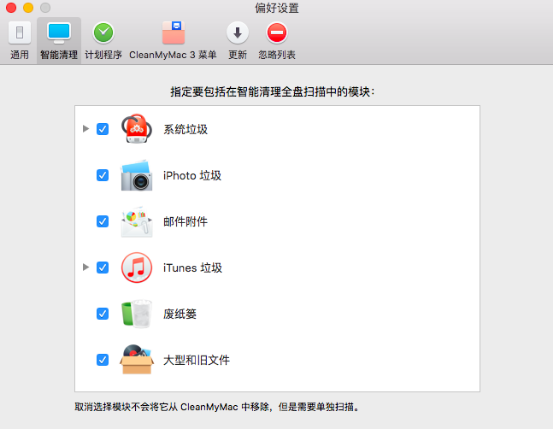Expand the iTunes 垃圾 disclosure triangle
This screenshot has width=554, height=430.
(86, 267)
